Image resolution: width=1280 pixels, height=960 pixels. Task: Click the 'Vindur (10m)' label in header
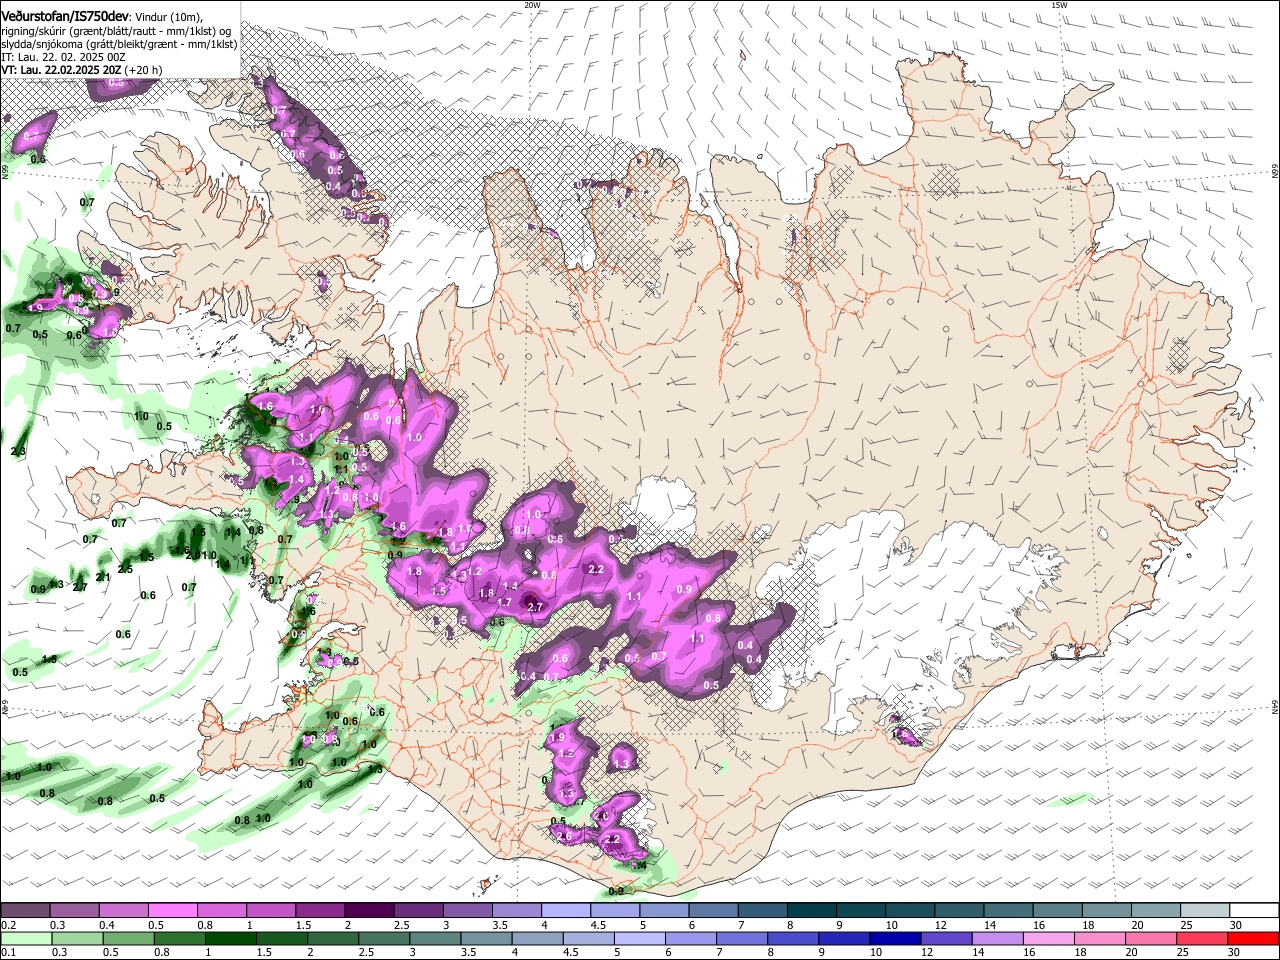click(x=169, y=17)
